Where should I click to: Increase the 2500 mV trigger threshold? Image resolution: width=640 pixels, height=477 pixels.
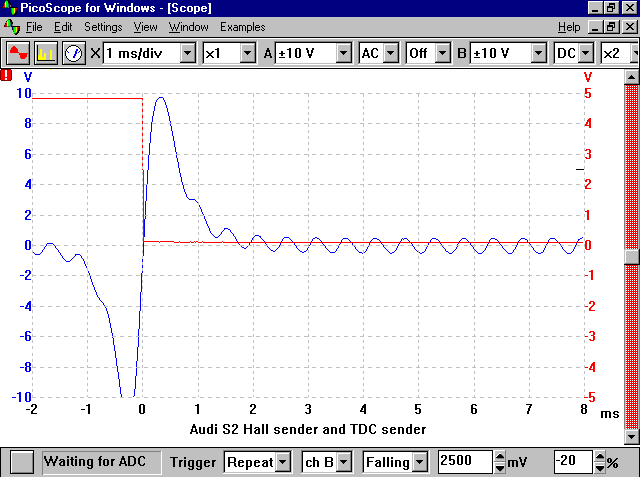click(500, 457)
